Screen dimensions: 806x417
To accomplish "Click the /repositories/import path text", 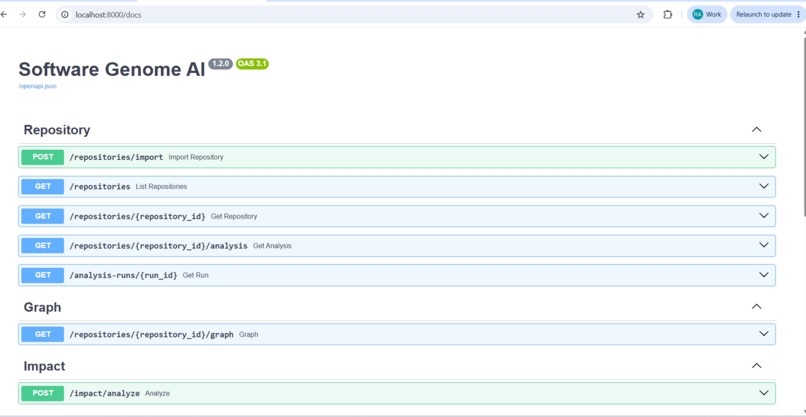I will (x=116, y=157).
